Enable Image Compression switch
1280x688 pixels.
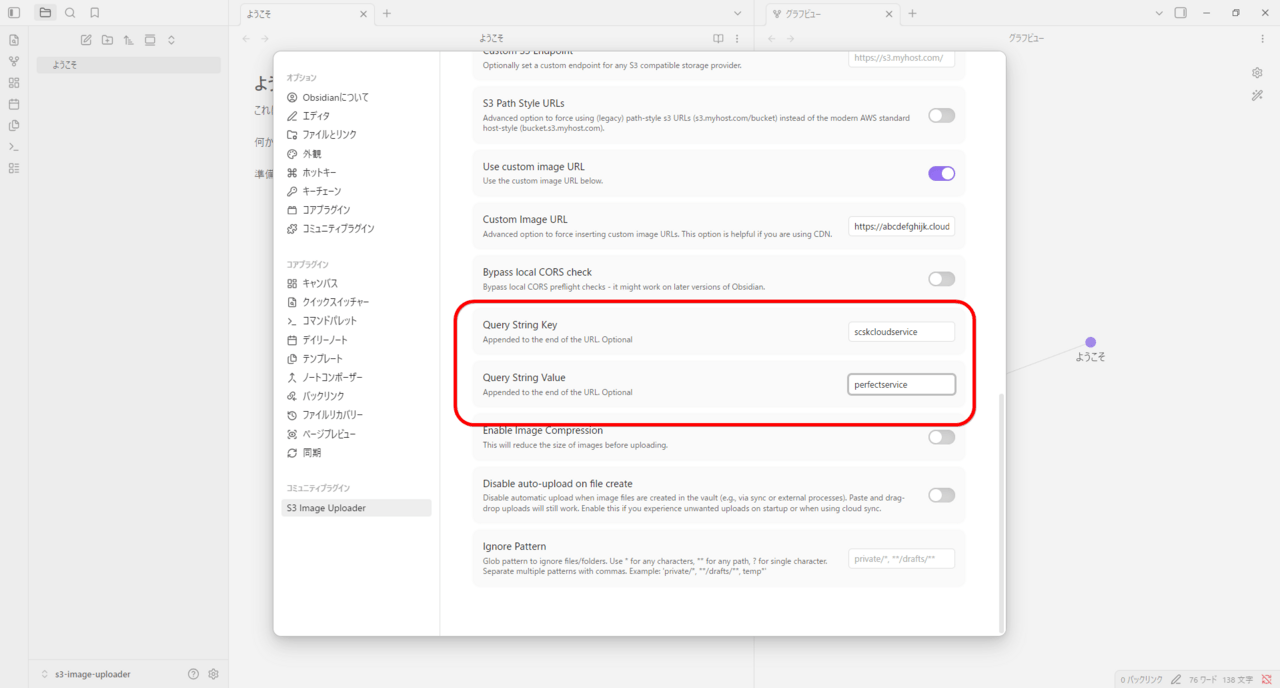[941, 437]
